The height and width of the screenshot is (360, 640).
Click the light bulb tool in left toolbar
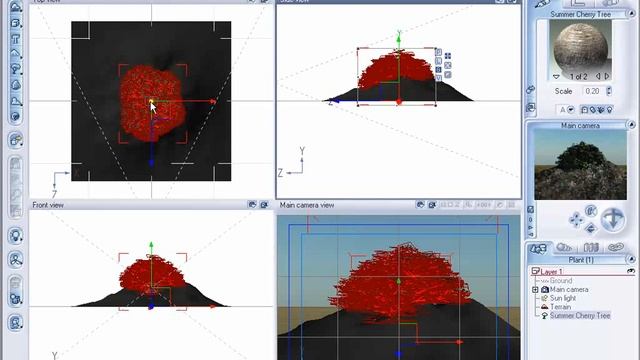tap(16, 236)
